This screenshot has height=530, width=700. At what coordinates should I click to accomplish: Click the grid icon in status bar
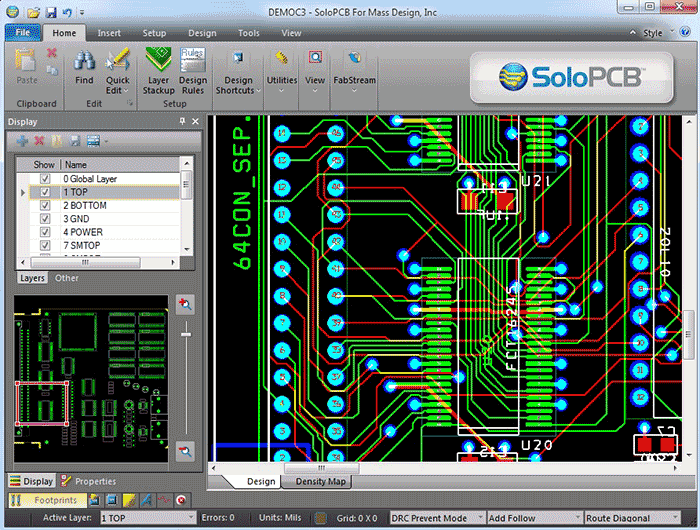coord(320,518)
